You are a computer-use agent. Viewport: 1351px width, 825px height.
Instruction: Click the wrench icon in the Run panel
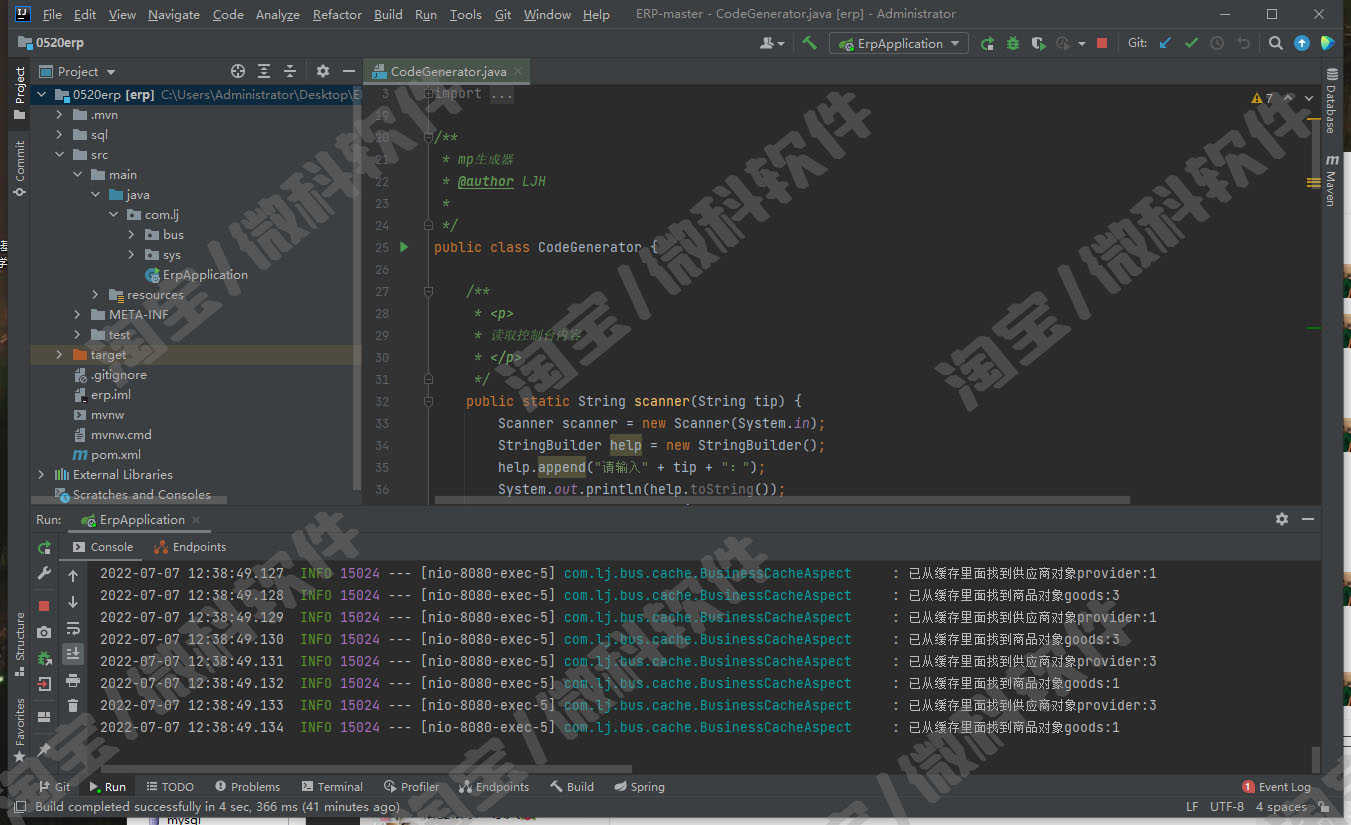pos(44,573)
